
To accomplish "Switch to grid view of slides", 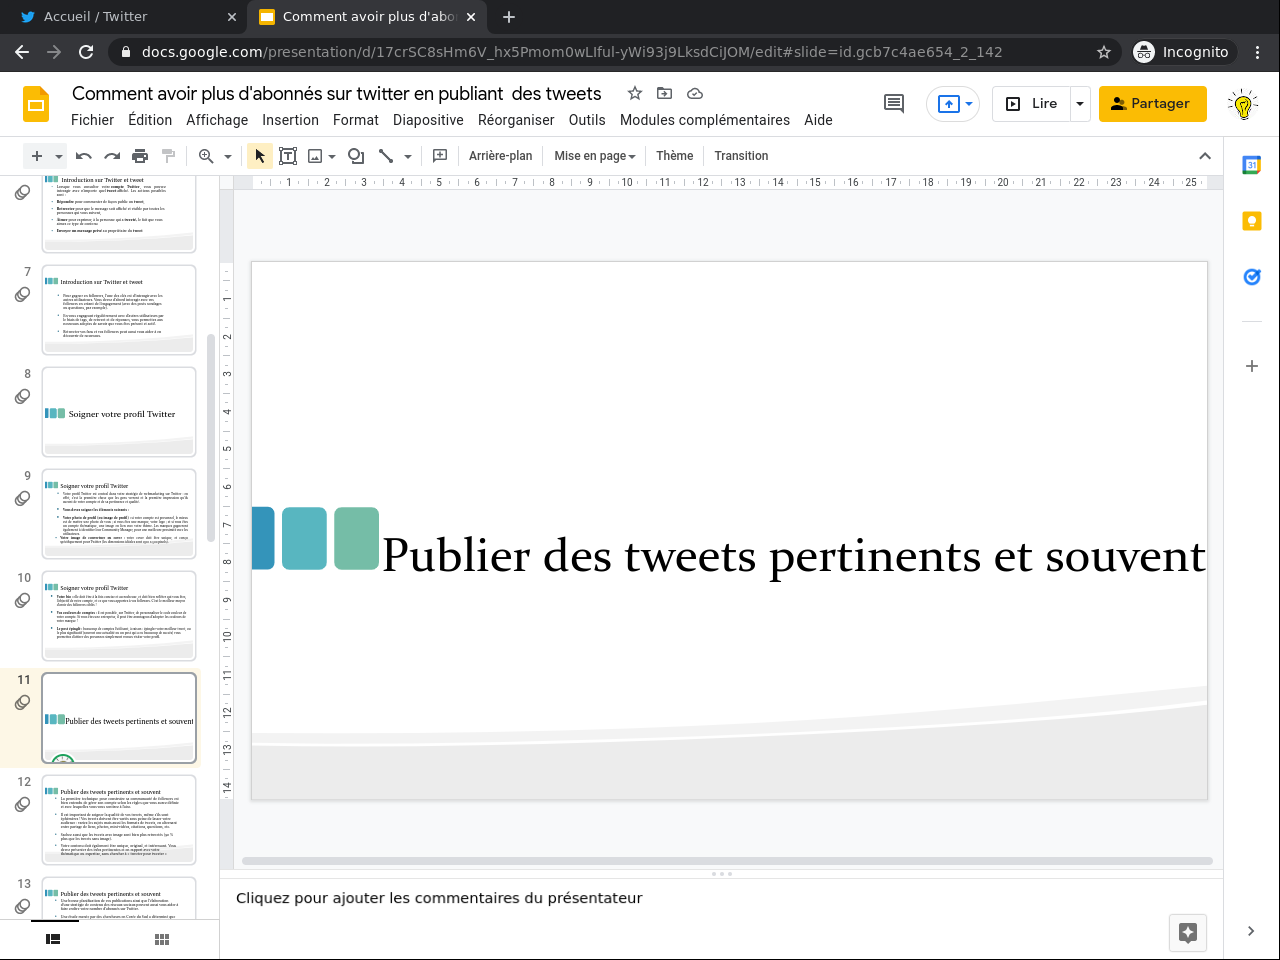I will [x=162, y=939].
